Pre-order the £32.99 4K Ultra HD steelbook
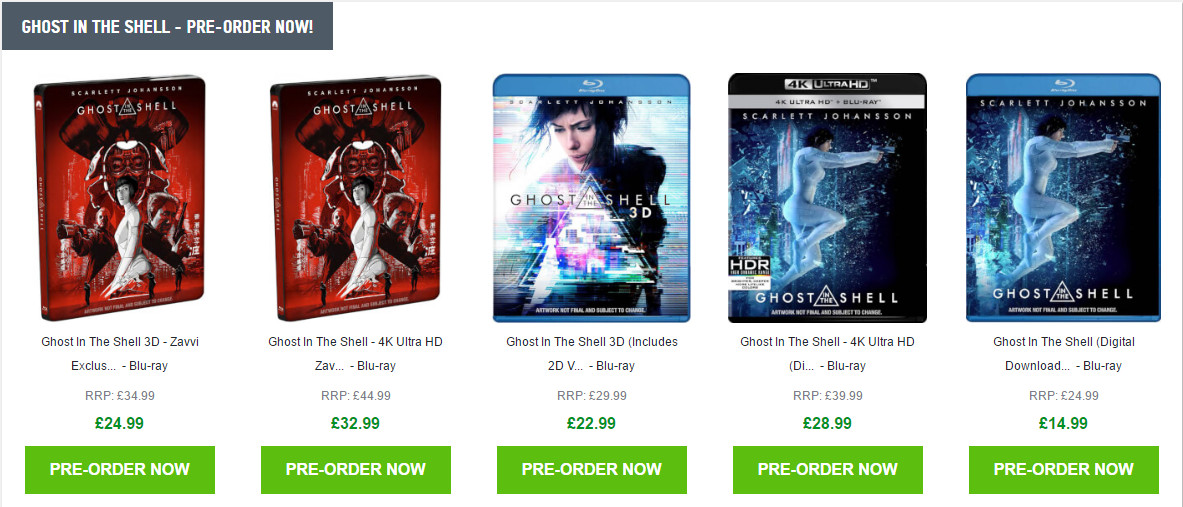This screenshot has height=507, width=1183. click(355, 469)
